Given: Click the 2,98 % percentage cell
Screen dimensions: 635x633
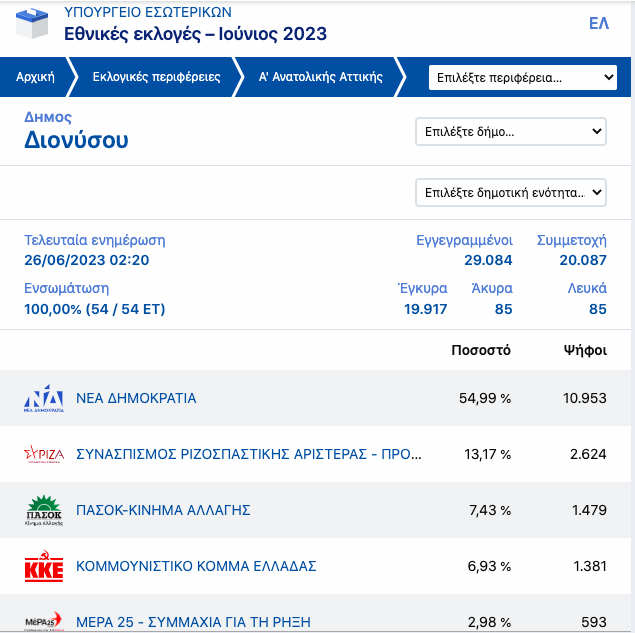Looking at the screenshot, I should pyautogui.click(x=489, y=622).
